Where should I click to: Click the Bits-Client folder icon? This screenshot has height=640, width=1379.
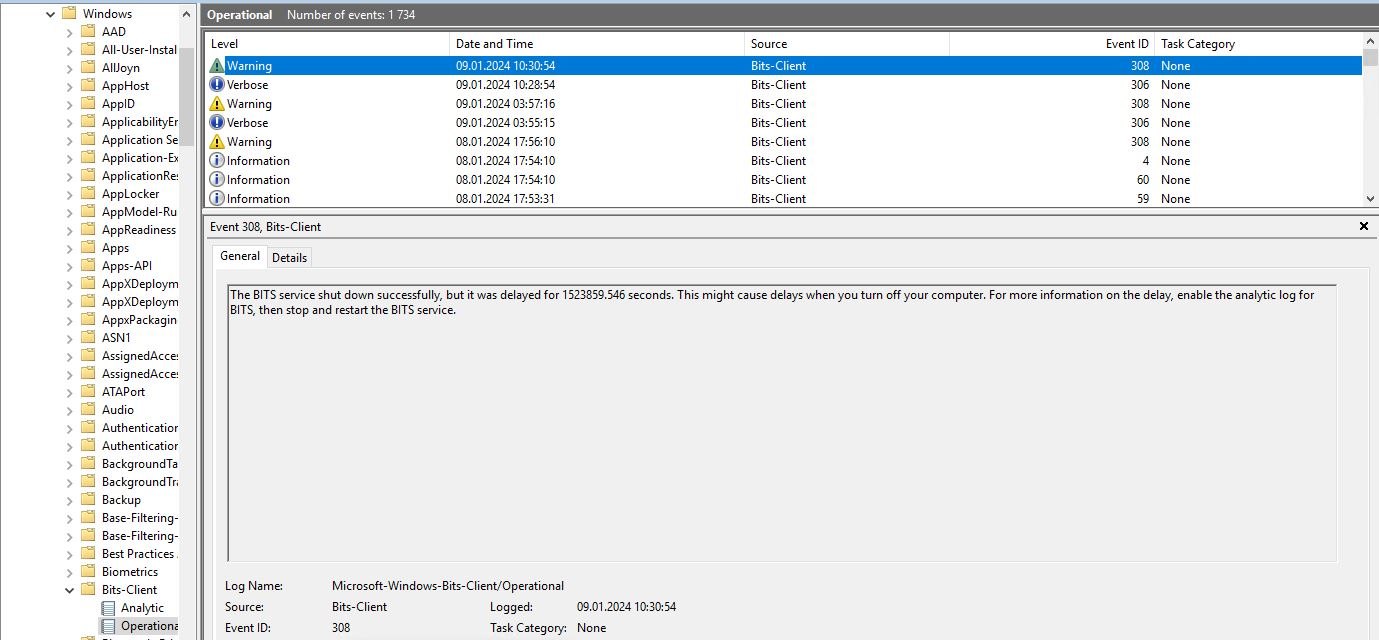pyautogui.click(x=88, y=590)
